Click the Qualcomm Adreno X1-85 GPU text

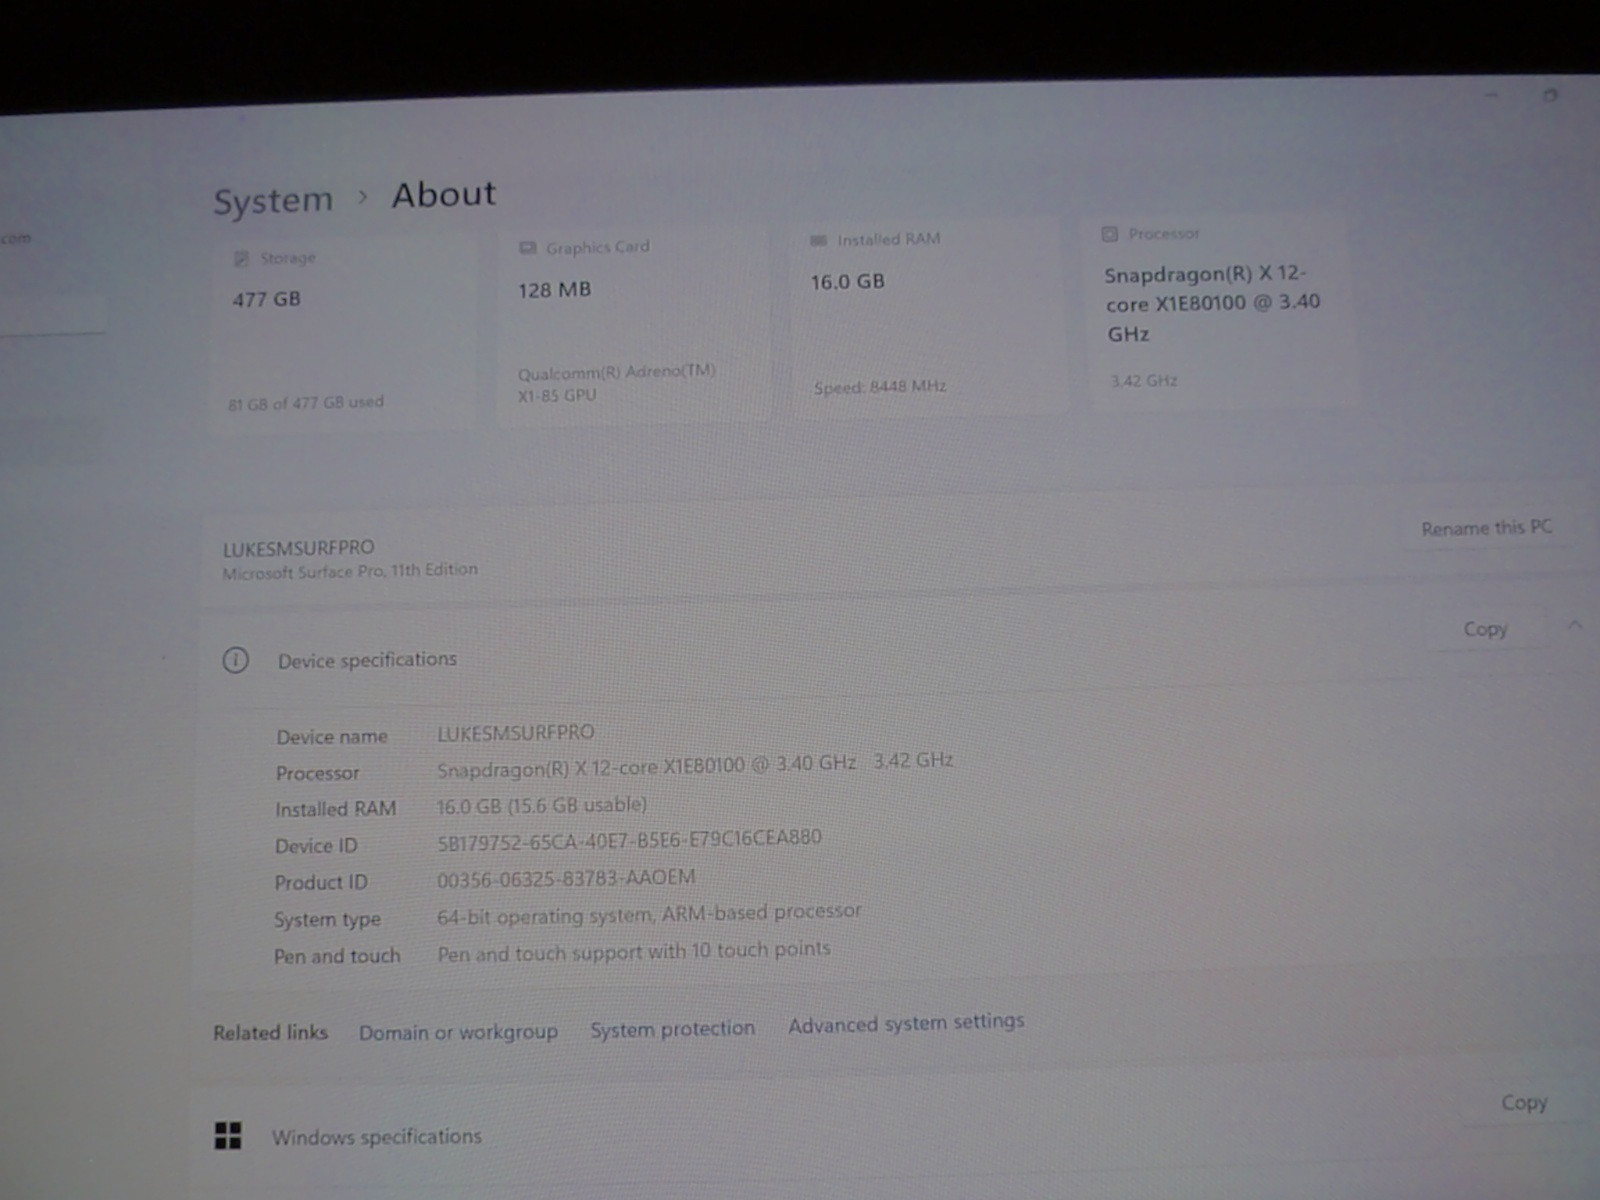(617, 383)
